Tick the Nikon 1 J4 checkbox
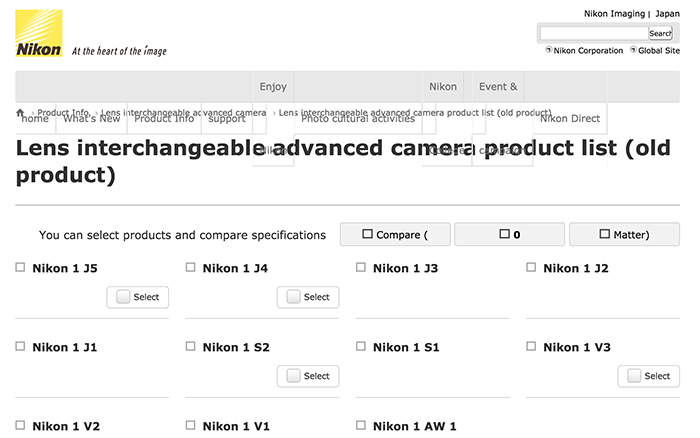The height and width of the screenshot is (438, 700). coord(191,268)
